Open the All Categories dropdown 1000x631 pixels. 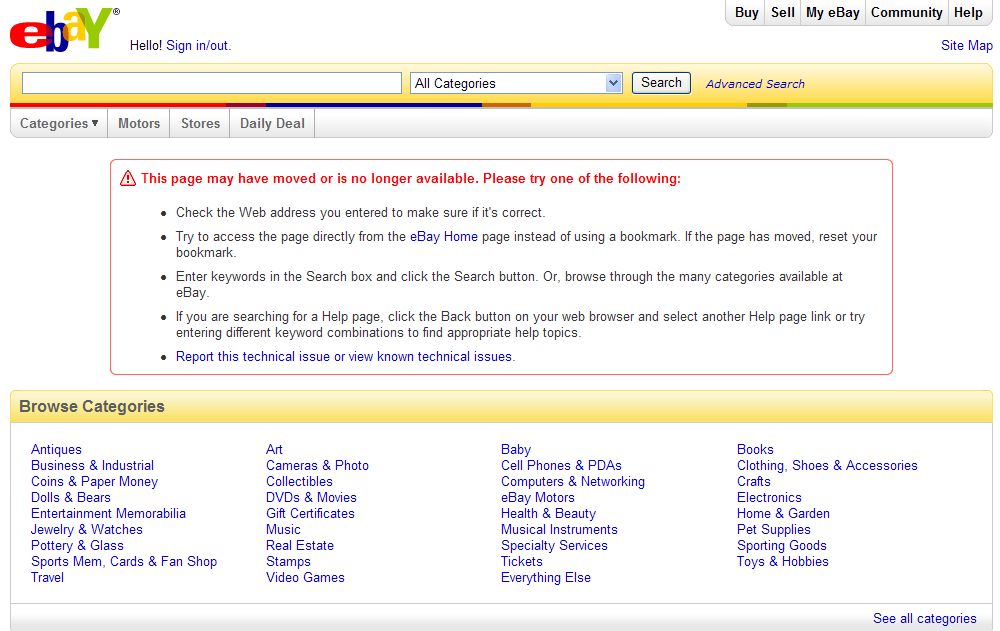[x=516, y=84]
